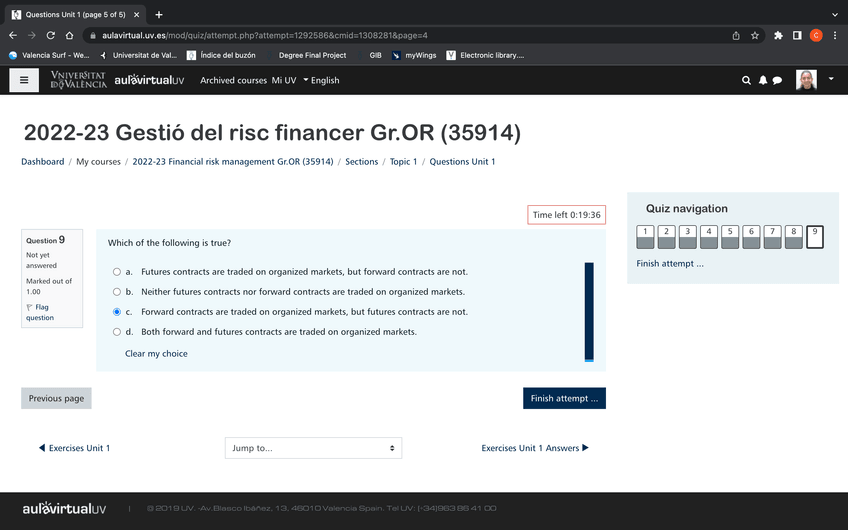Select option d Both forward and futures
Screen dimensions: 848x530
tap(117, 332)
